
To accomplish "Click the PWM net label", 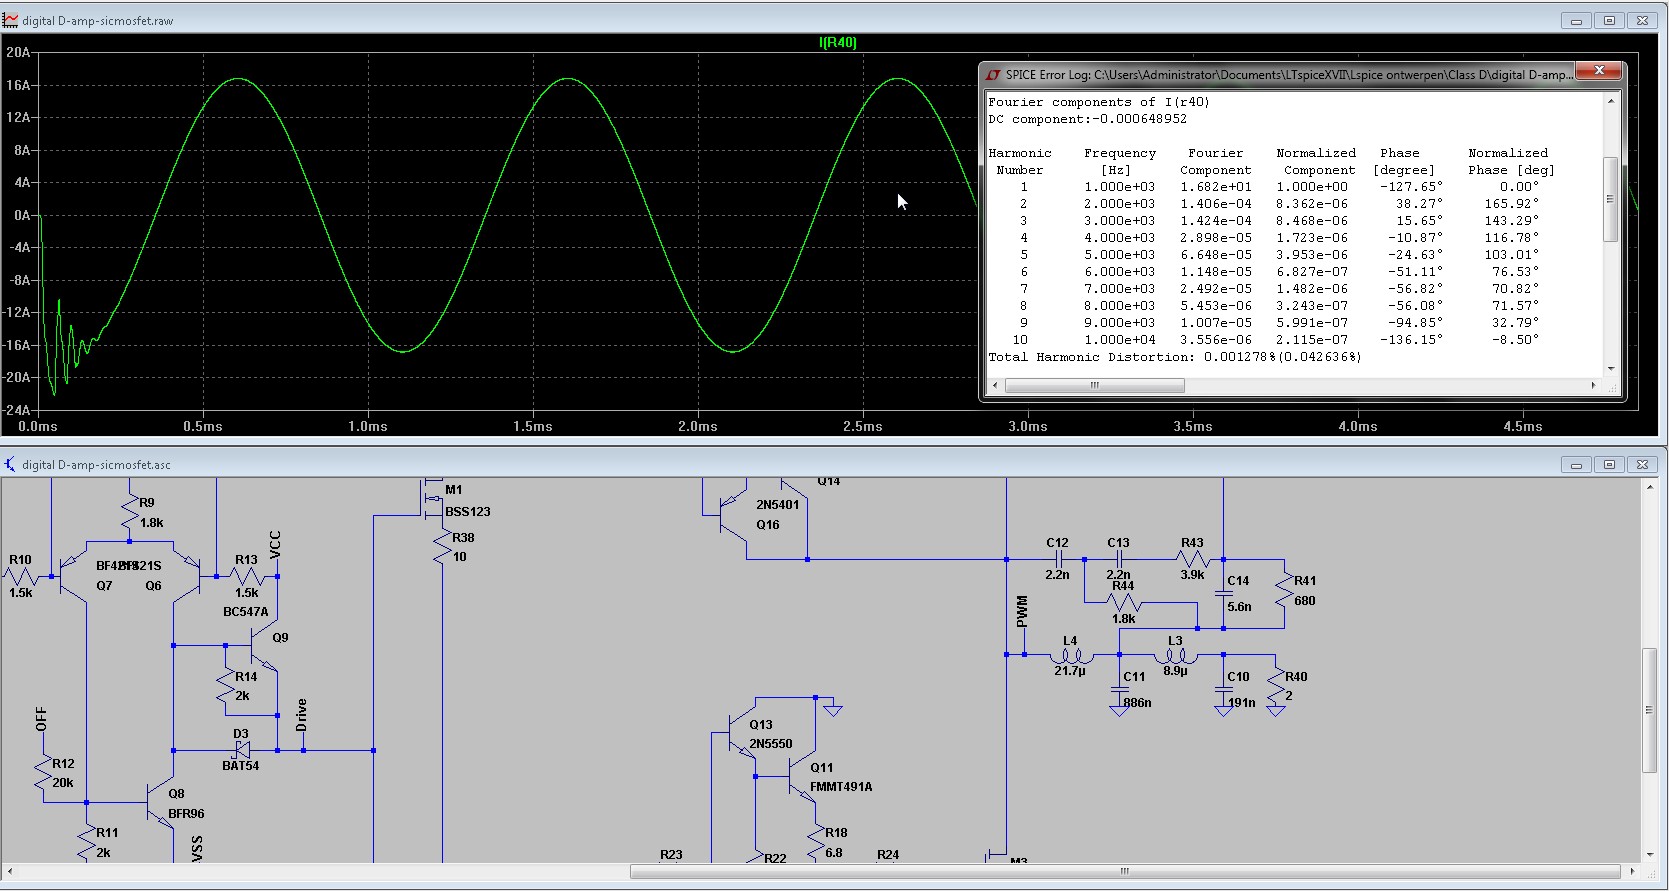I will point(1021,611).
